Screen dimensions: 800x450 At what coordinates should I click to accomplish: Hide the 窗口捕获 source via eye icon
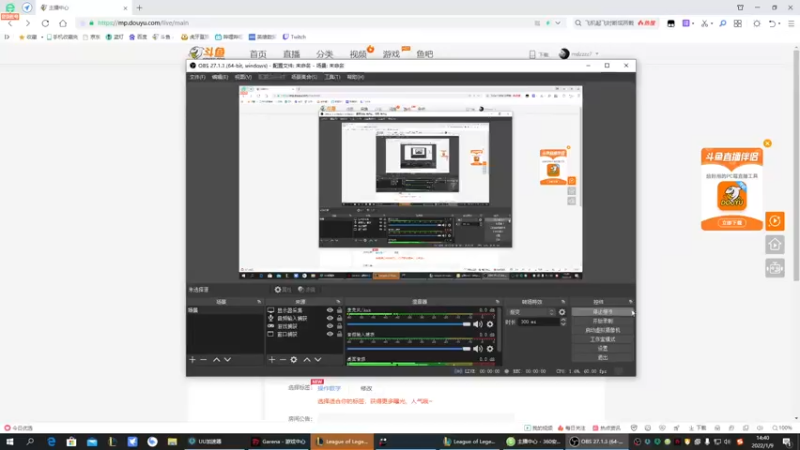[x=330, y=334]
